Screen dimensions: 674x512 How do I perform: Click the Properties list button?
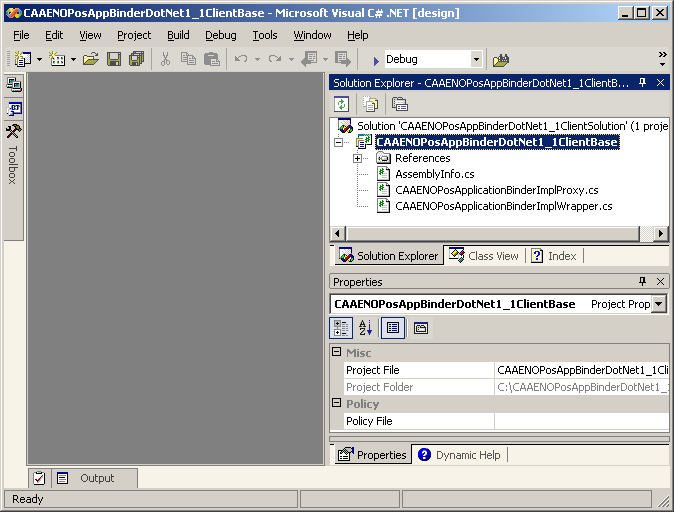(x=393, y=328)
